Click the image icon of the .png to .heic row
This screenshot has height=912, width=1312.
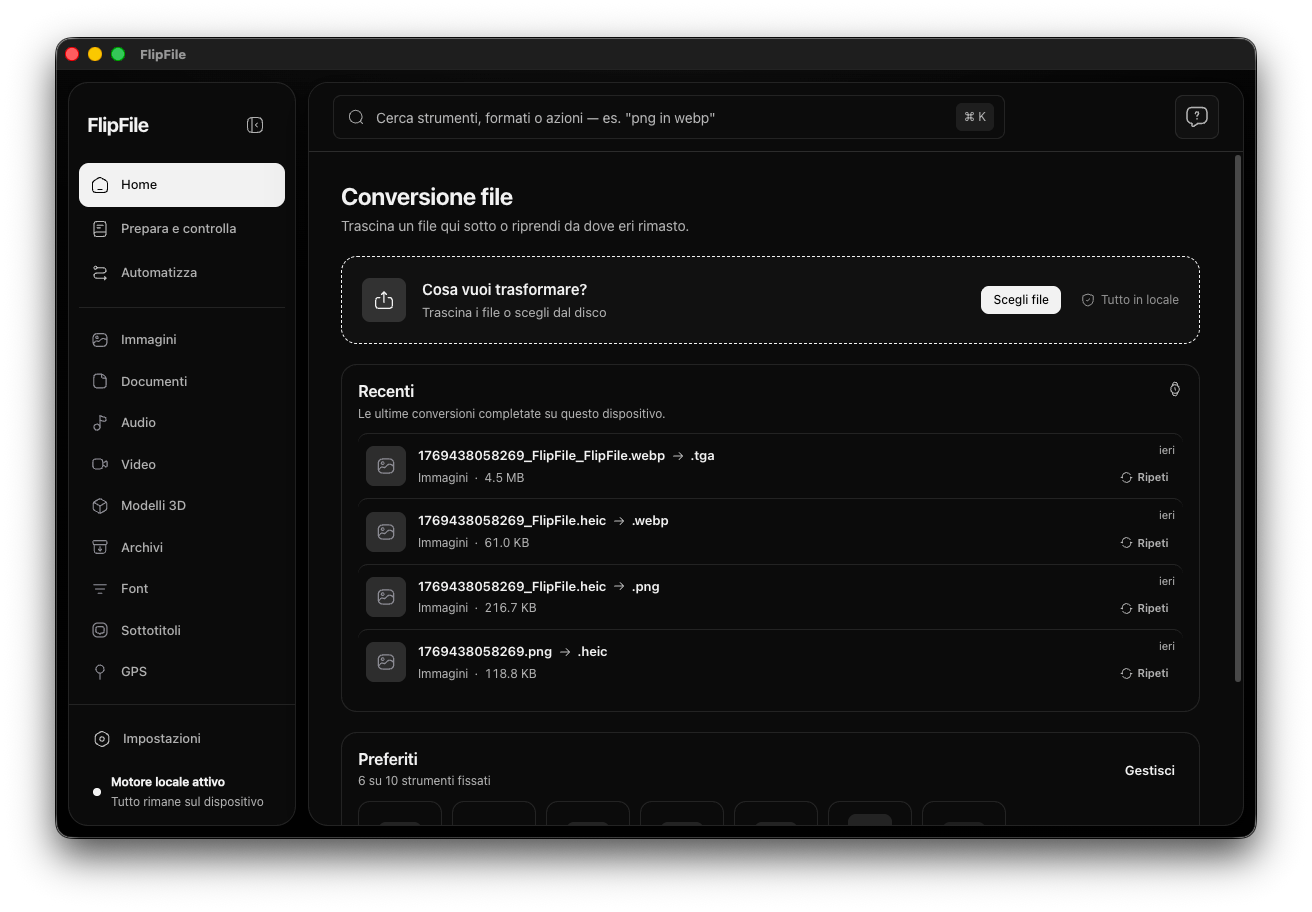[386, 662]
